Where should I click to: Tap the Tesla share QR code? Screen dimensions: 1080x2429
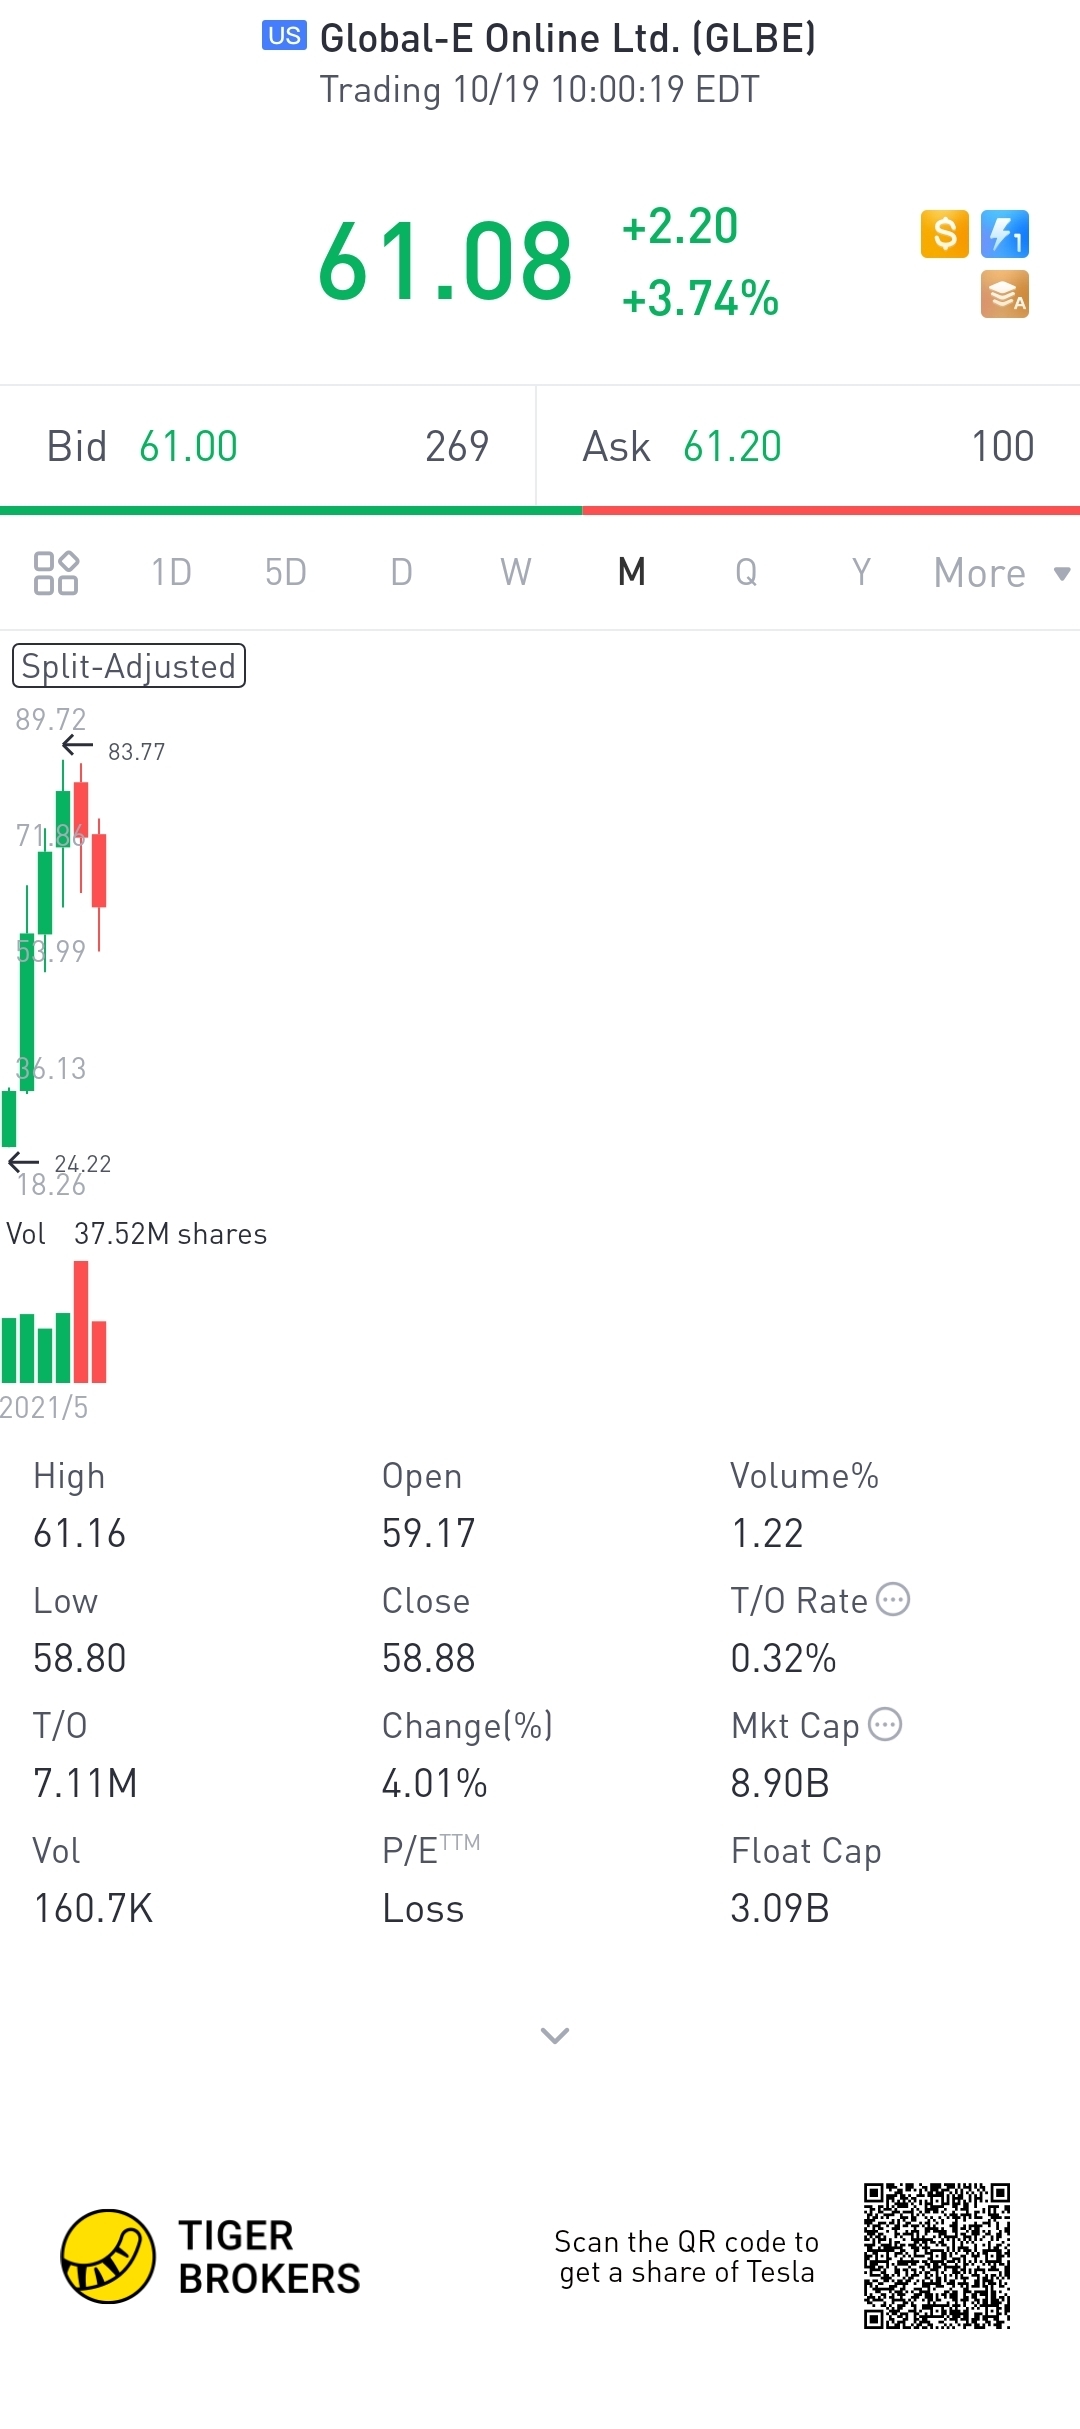(x=937, y=2256)
